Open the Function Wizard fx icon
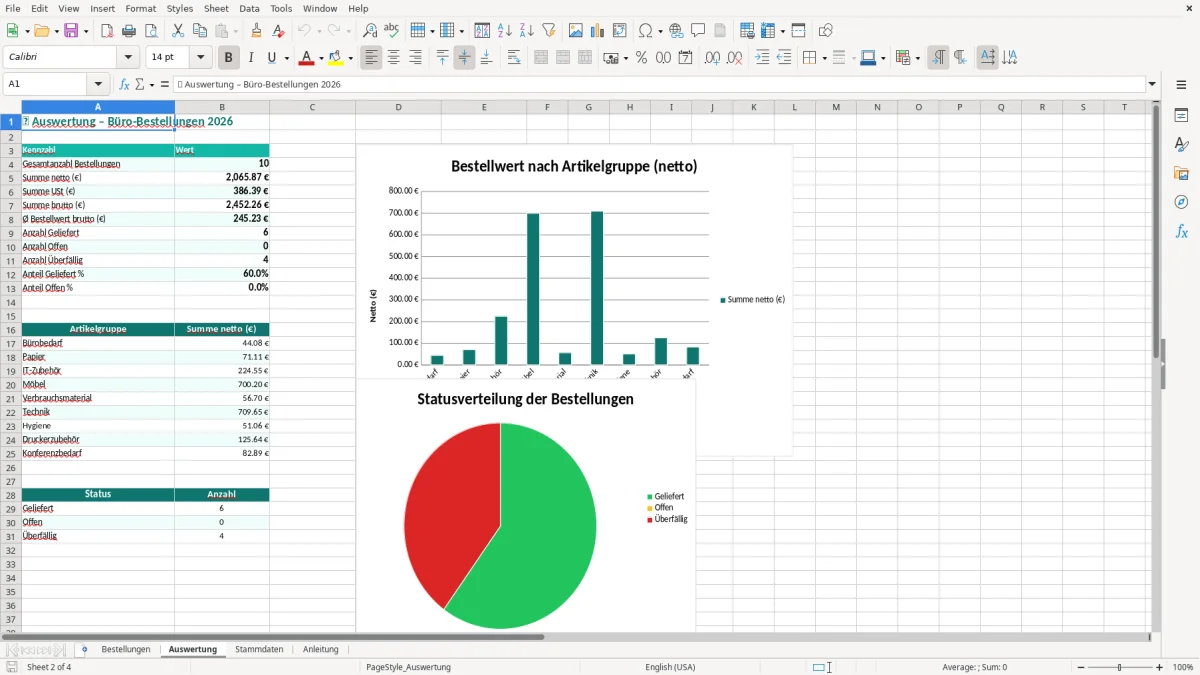The image size is (1200, 675). pos(124,84)
